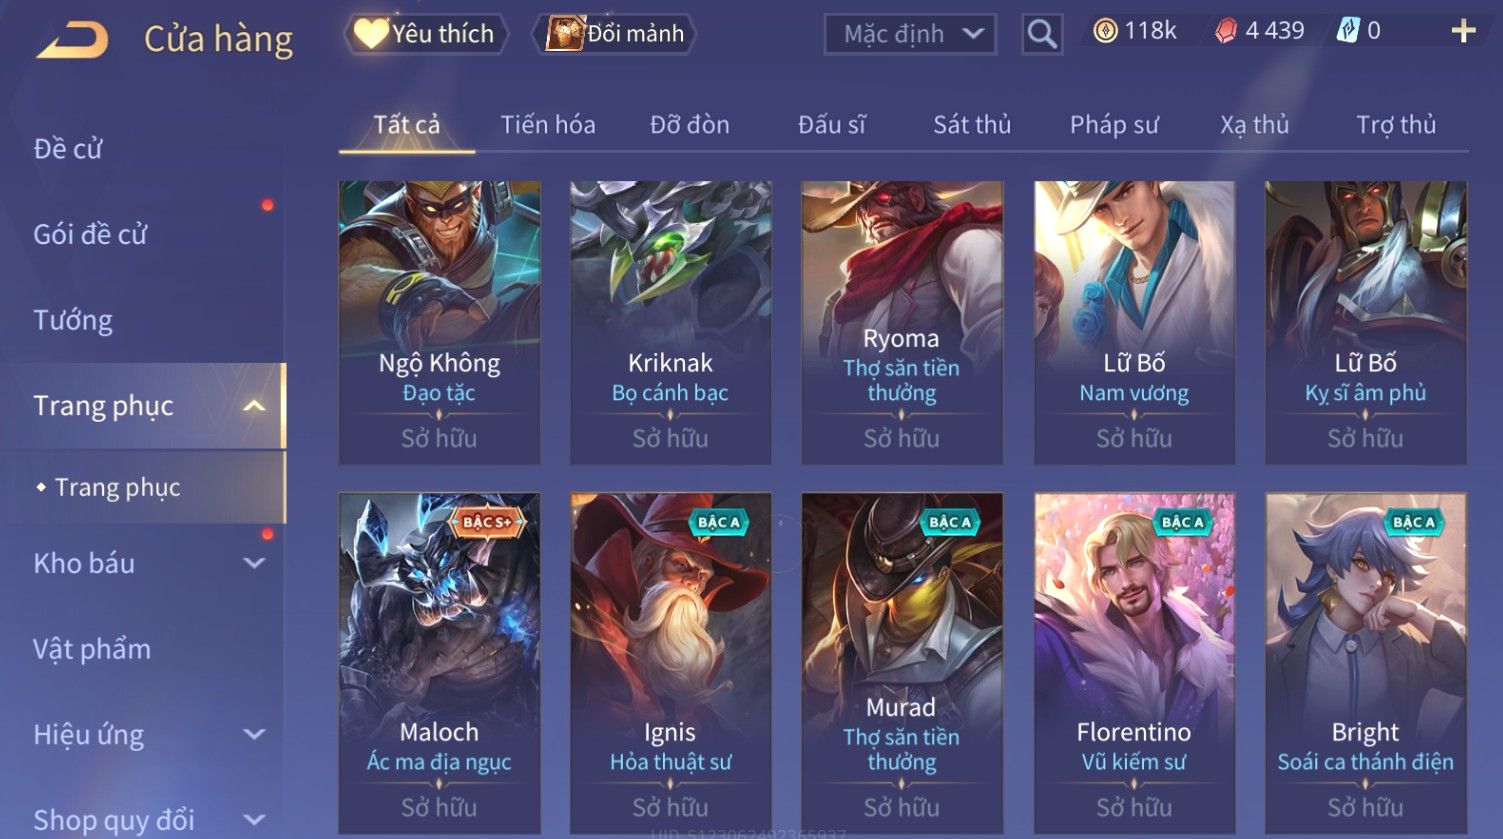Choose the Ngộ Không Đạo tặc skin card
The width and height of the screenshot is (1503, 839).
[x=439, y=322]
